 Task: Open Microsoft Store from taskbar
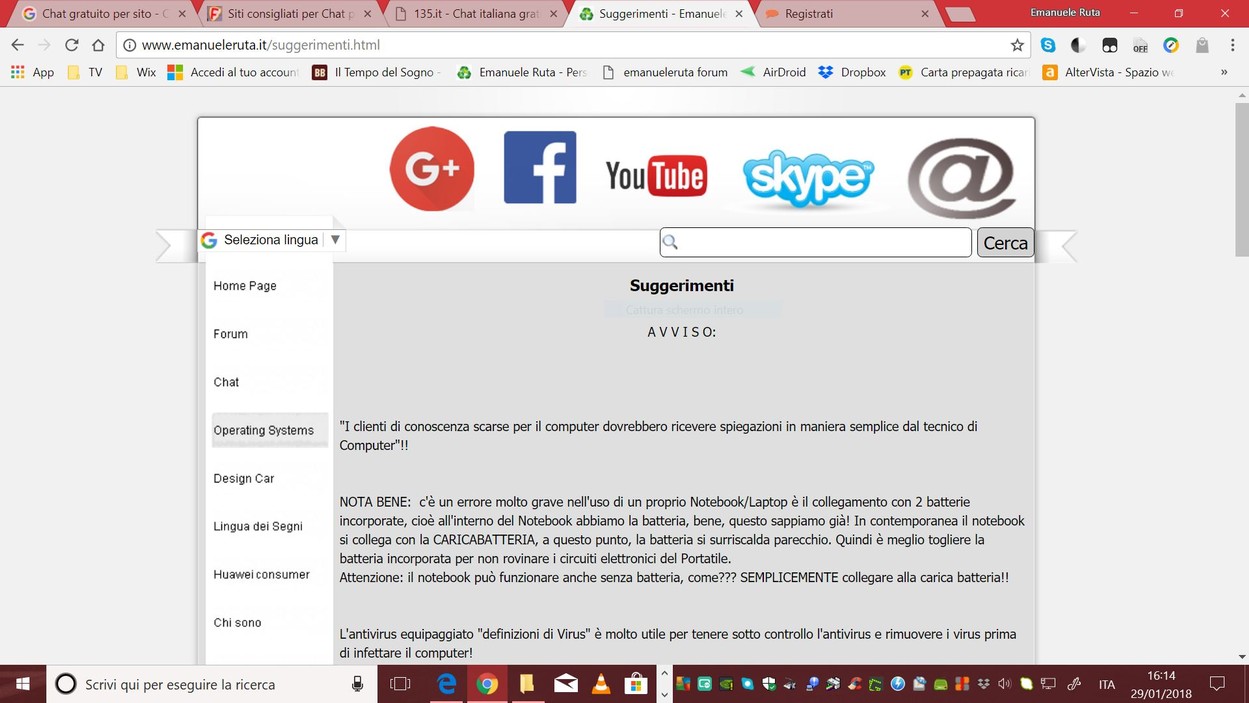(x=636, y=684)
